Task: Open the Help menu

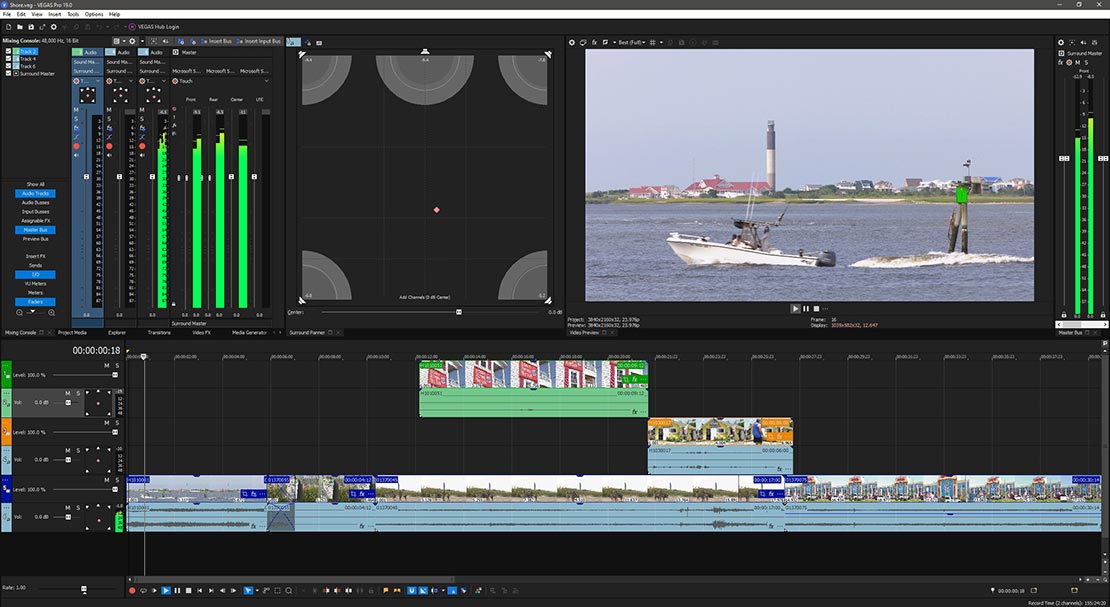Action: pos(114,14)
